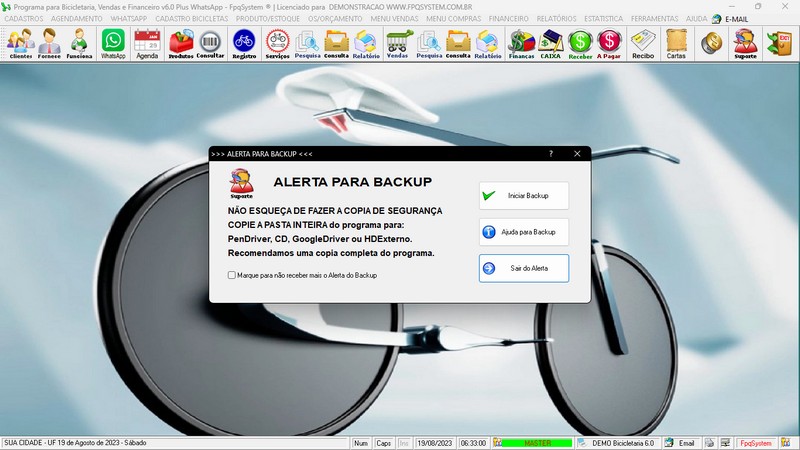800x450 pixels.
Task: Click the date 19/08/2023 in status bar
Action: [x=435, y=443]
